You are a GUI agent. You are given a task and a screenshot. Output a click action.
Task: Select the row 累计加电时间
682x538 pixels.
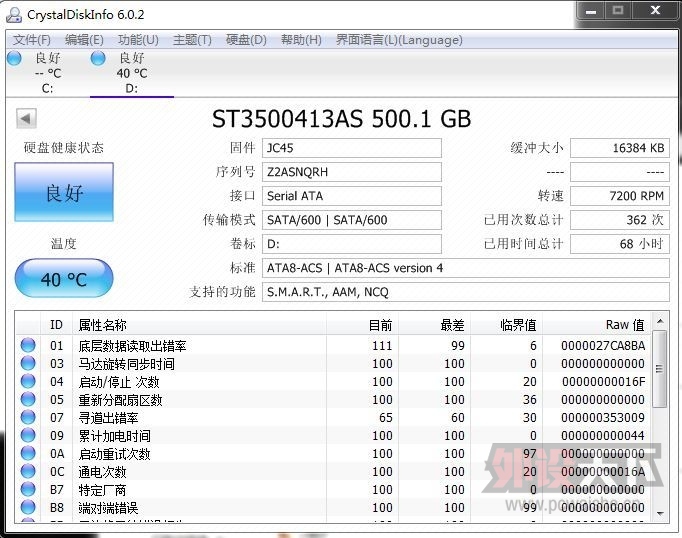[x=334, y=435]
